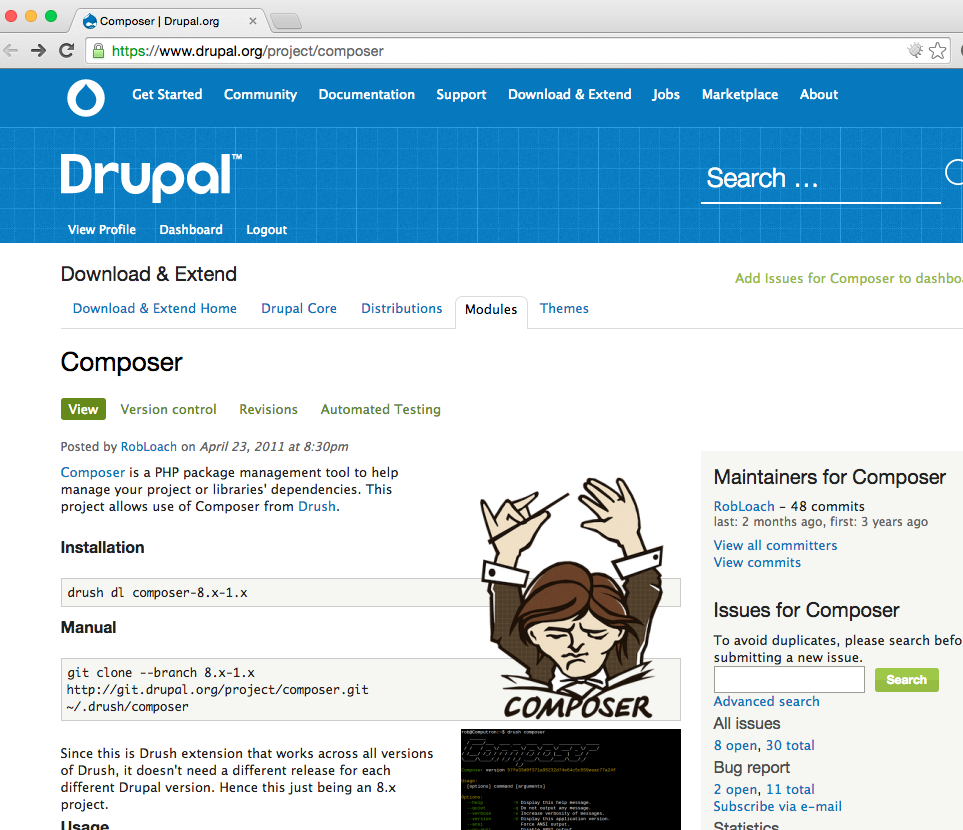Screen dimensions: 963x830
Task: Click Subscribe via e-mail link
Action: [x=778, y=807]
